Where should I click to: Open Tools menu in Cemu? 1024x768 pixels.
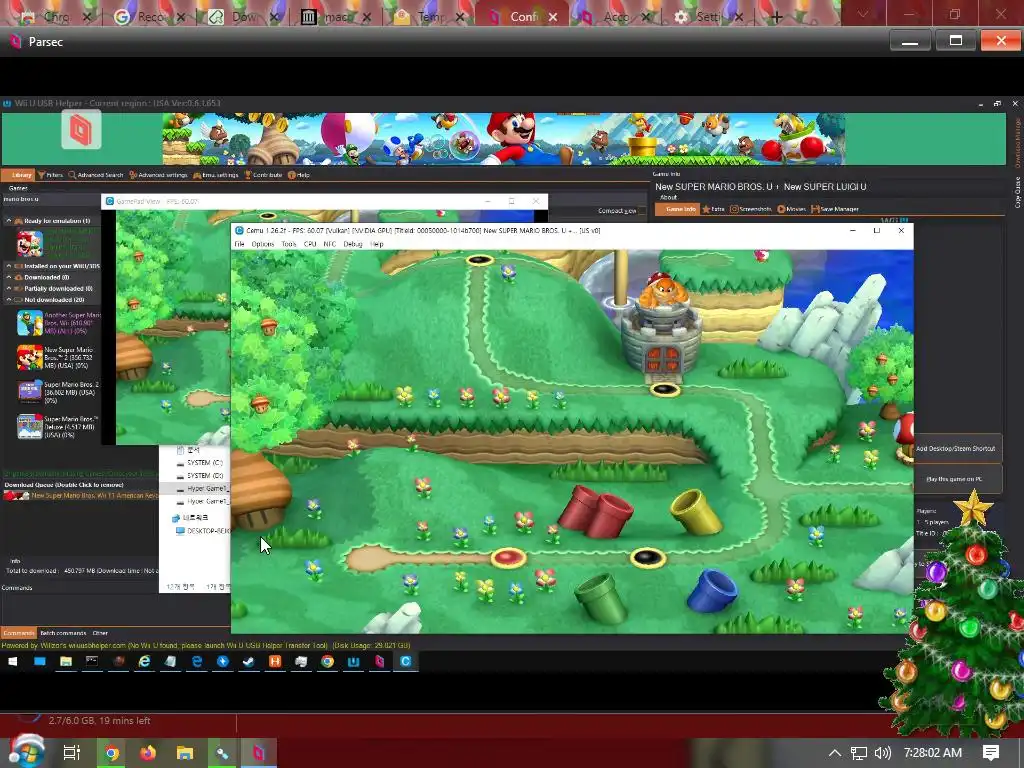(x=289, y=244)
